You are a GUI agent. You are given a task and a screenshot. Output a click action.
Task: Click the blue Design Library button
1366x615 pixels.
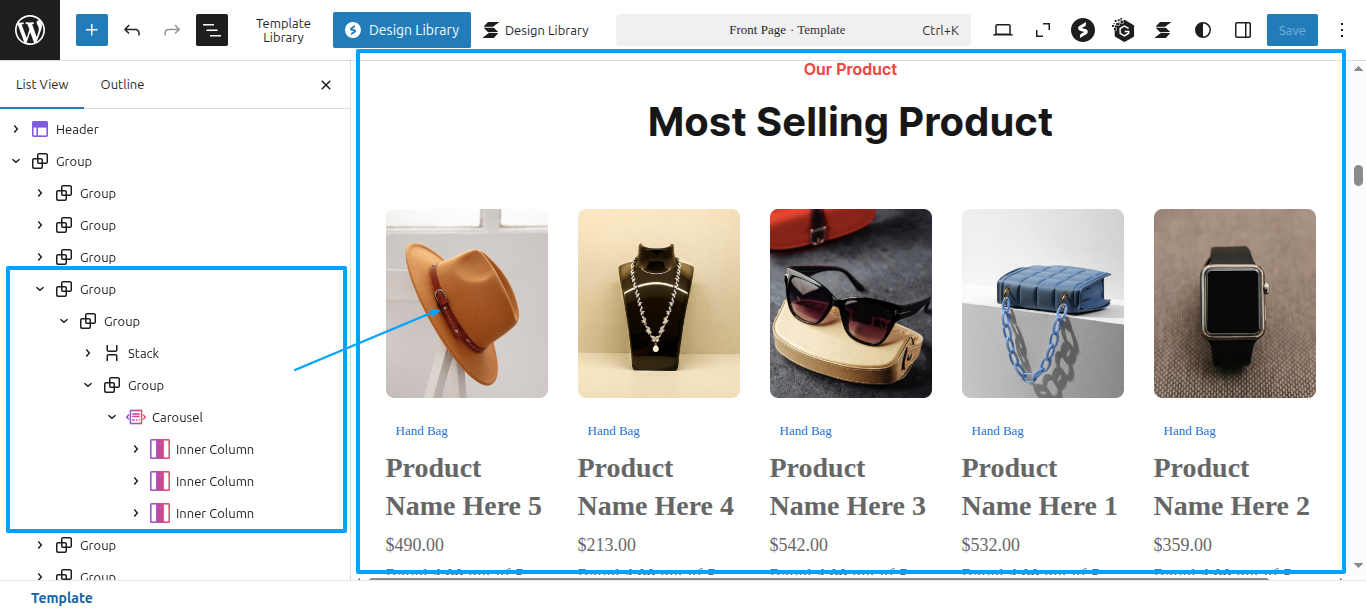pyautogui.click(x=402, y=30)
